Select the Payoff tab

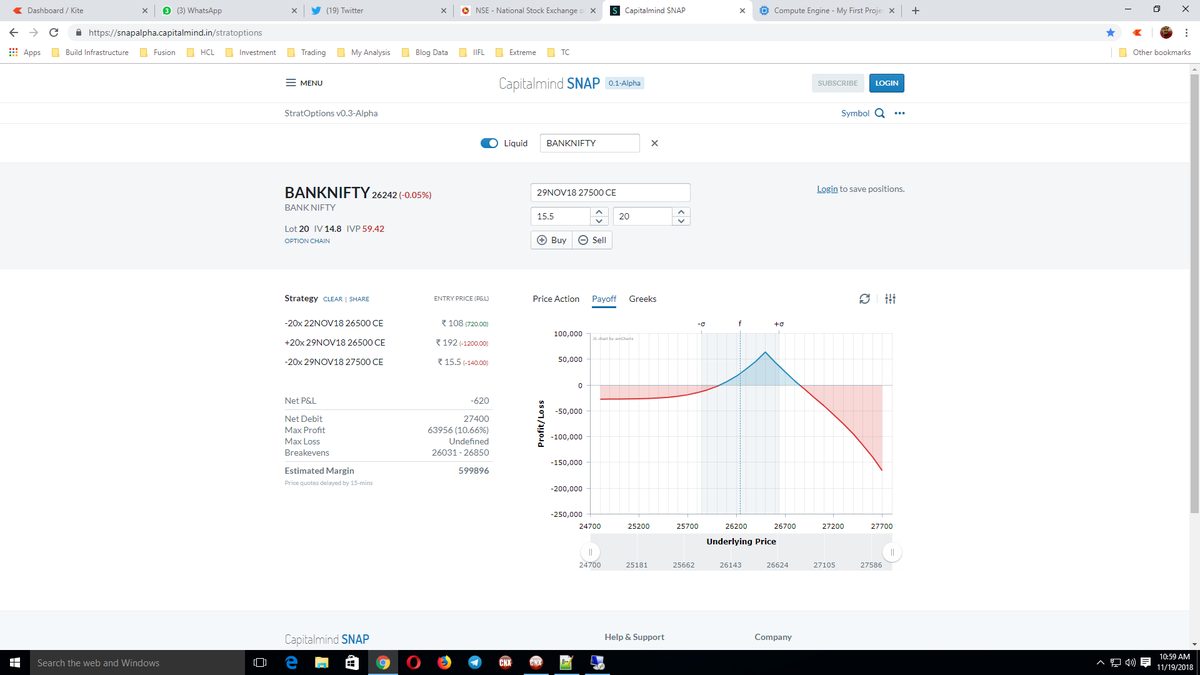[x=604, y=299]
